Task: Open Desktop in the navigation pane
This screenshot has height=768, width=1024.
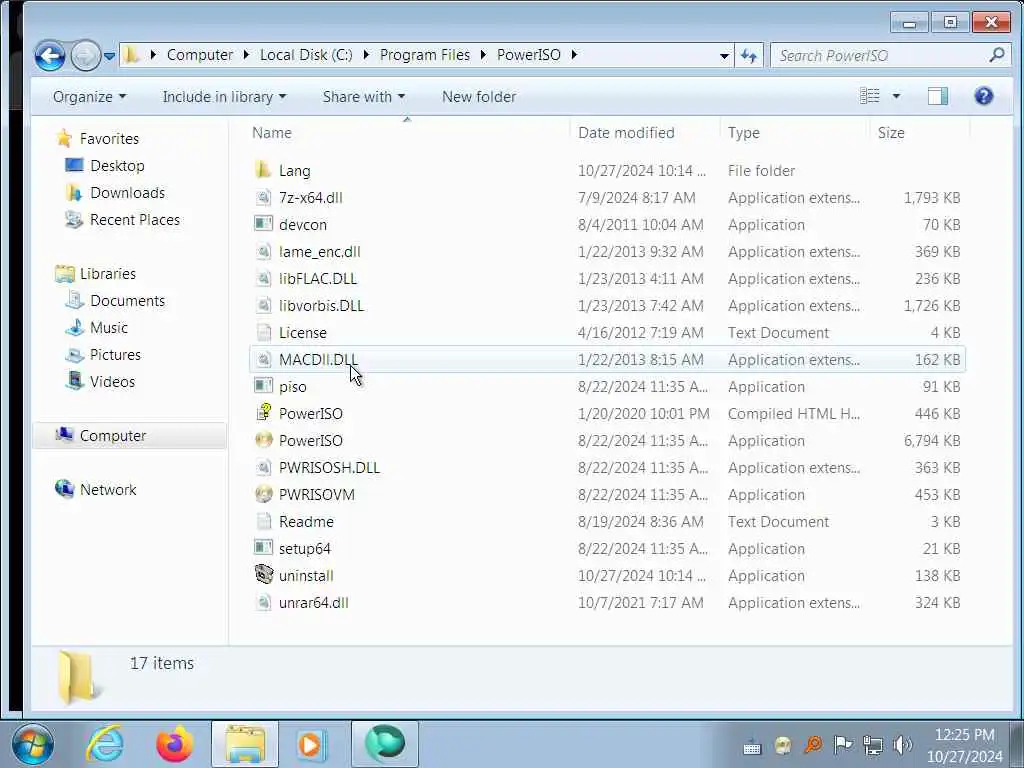Action: tap(117, 166)
